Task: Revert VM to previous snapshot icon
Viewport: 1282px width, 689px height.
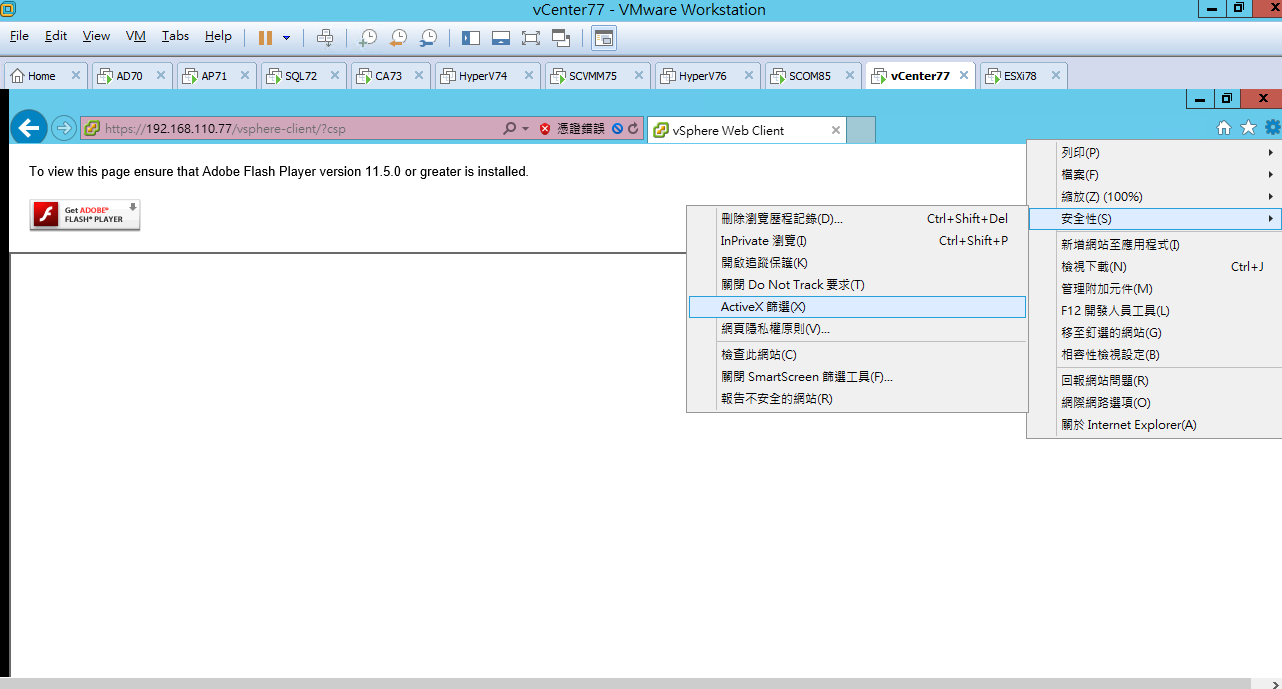Action: coord(398,38)
